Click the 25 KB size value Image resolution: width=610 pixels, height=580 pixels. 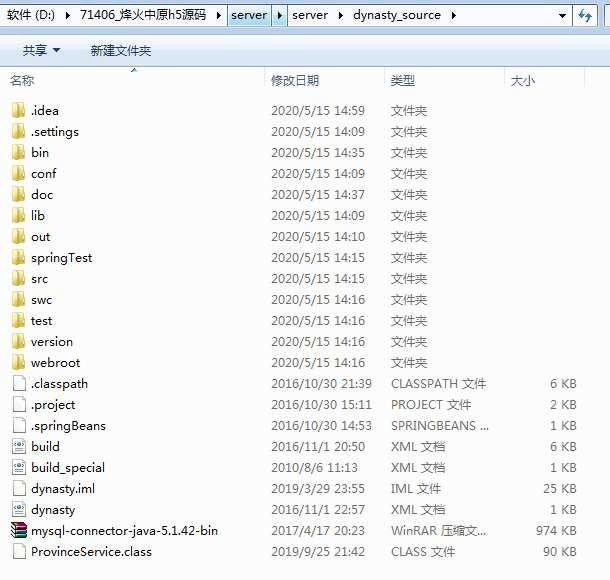pos(560,489)
